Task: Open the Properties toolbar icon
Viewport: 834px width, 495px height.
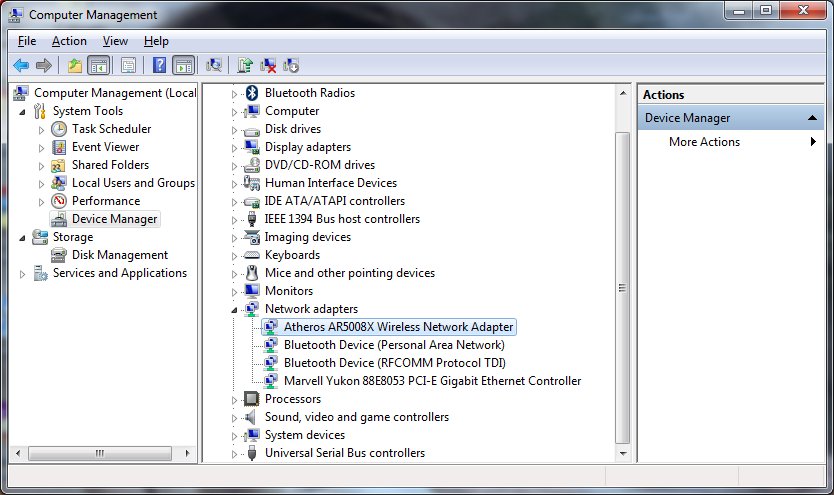Action: (x=128, y=65)
